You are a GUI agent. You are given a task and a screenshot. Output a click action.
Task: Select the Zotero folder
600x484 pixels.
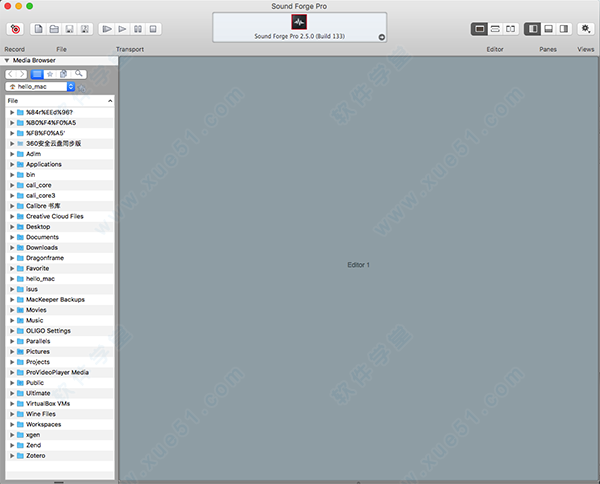pyautogui.click(x=60, y=456)
